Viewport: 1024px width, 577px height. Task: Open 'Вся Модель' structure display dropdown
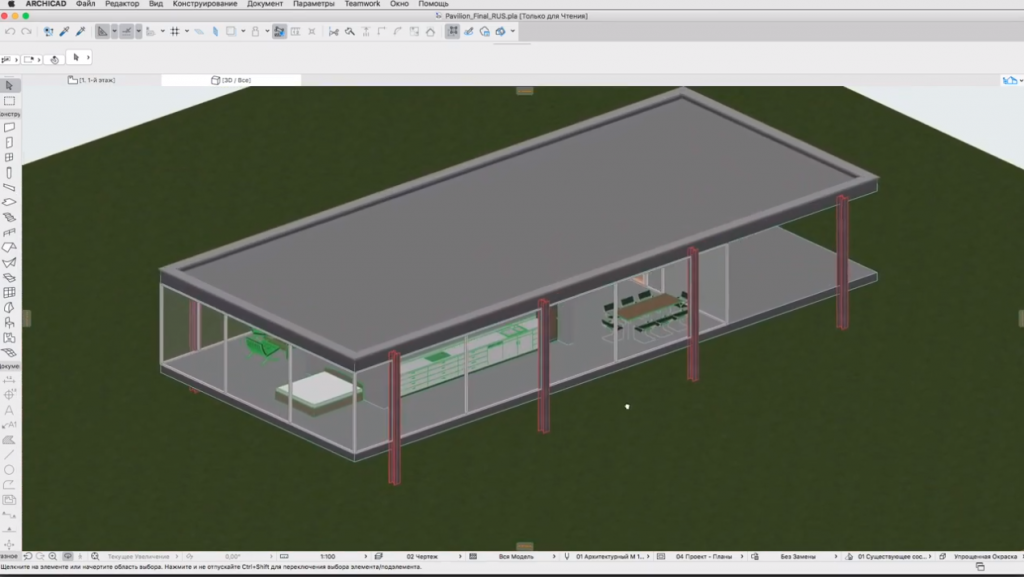pyautogui.click(x=516, y=557)
